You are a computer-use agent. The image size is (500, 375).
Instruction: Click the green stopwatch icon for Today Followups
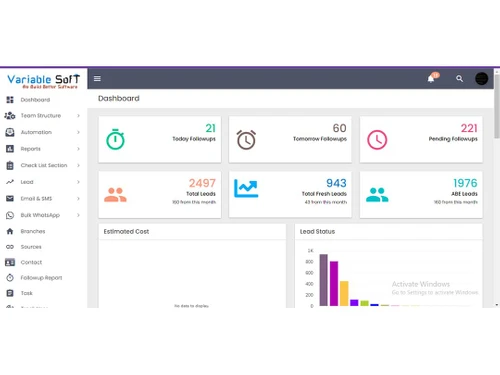click(x=115, y=139)
